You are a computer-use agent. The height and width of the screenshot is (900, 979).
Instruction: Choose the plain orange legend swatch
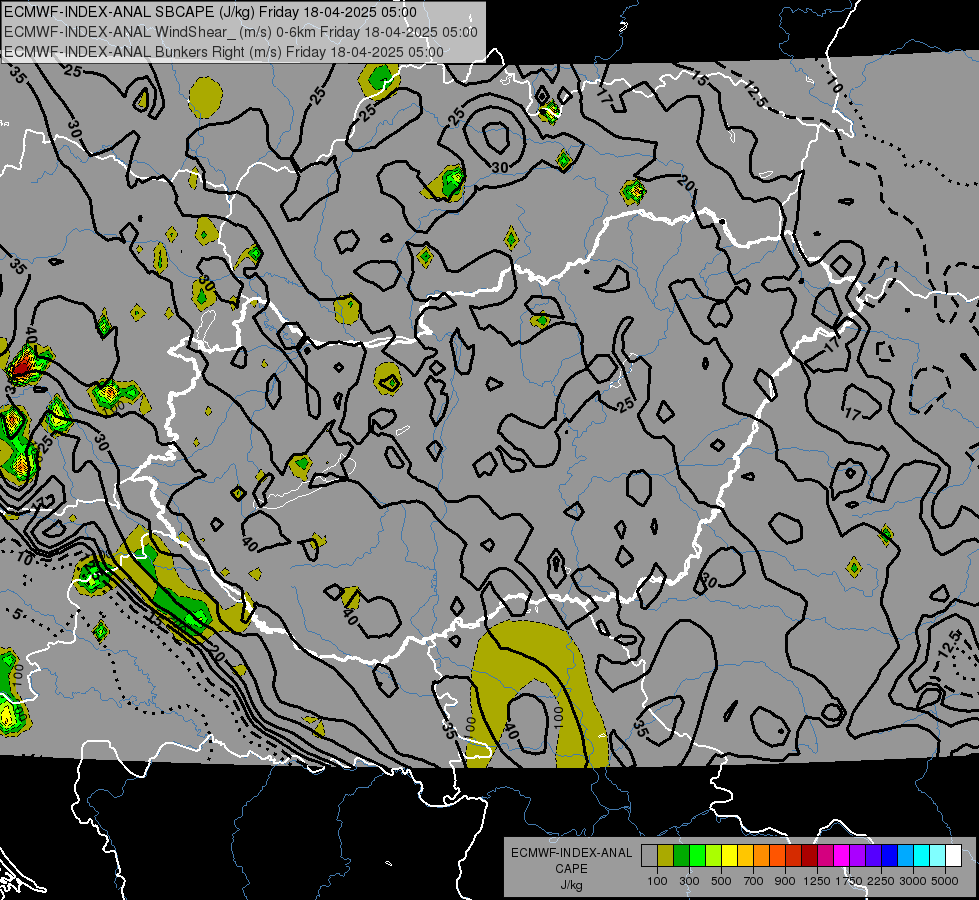[x=761, y=856]
